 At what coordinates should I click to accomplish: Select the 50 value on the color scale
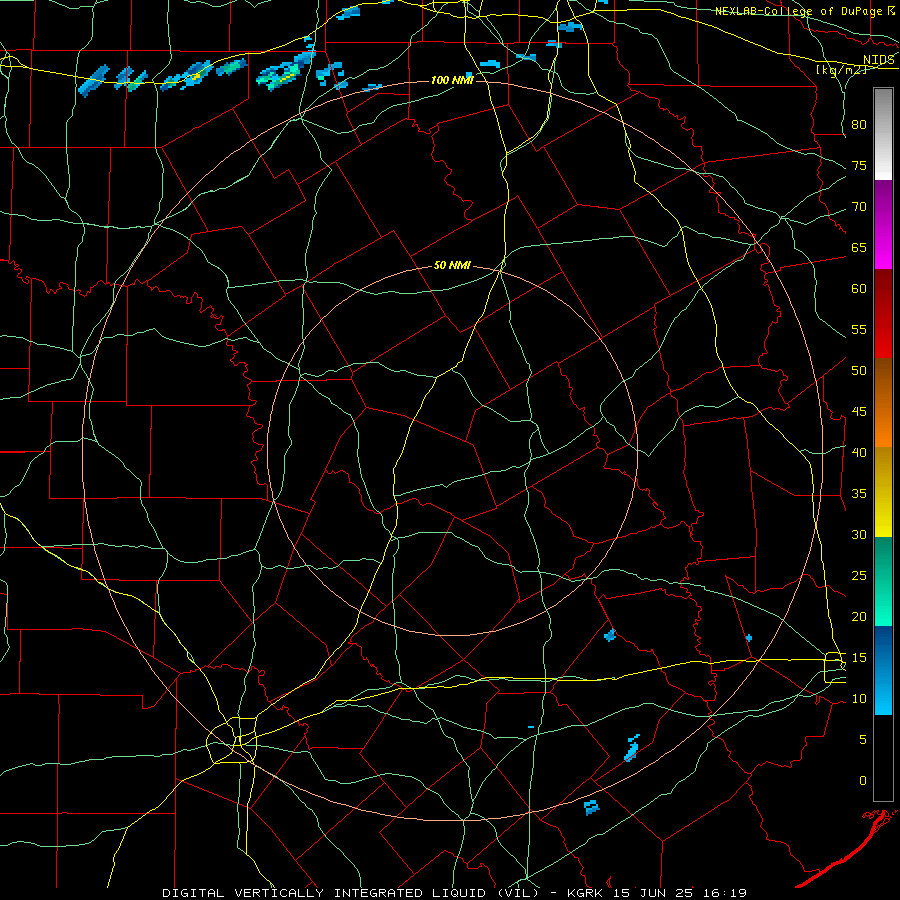coord(859,370)
